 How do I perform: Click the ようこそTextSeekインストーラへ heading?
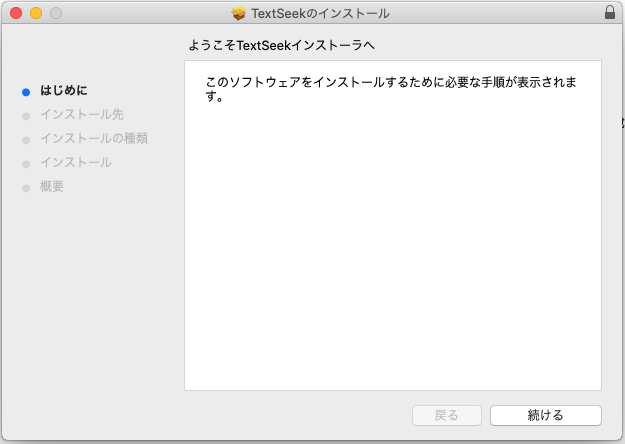288,46
